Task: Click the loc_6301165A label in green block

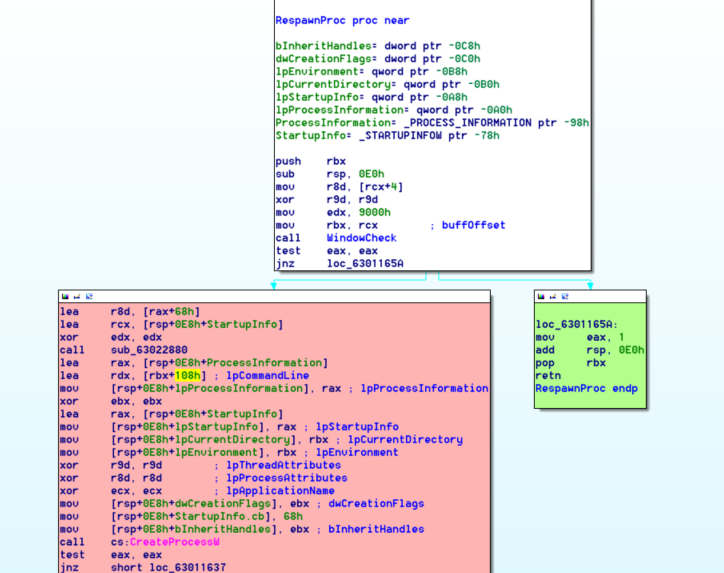Action: pos(576,324)
